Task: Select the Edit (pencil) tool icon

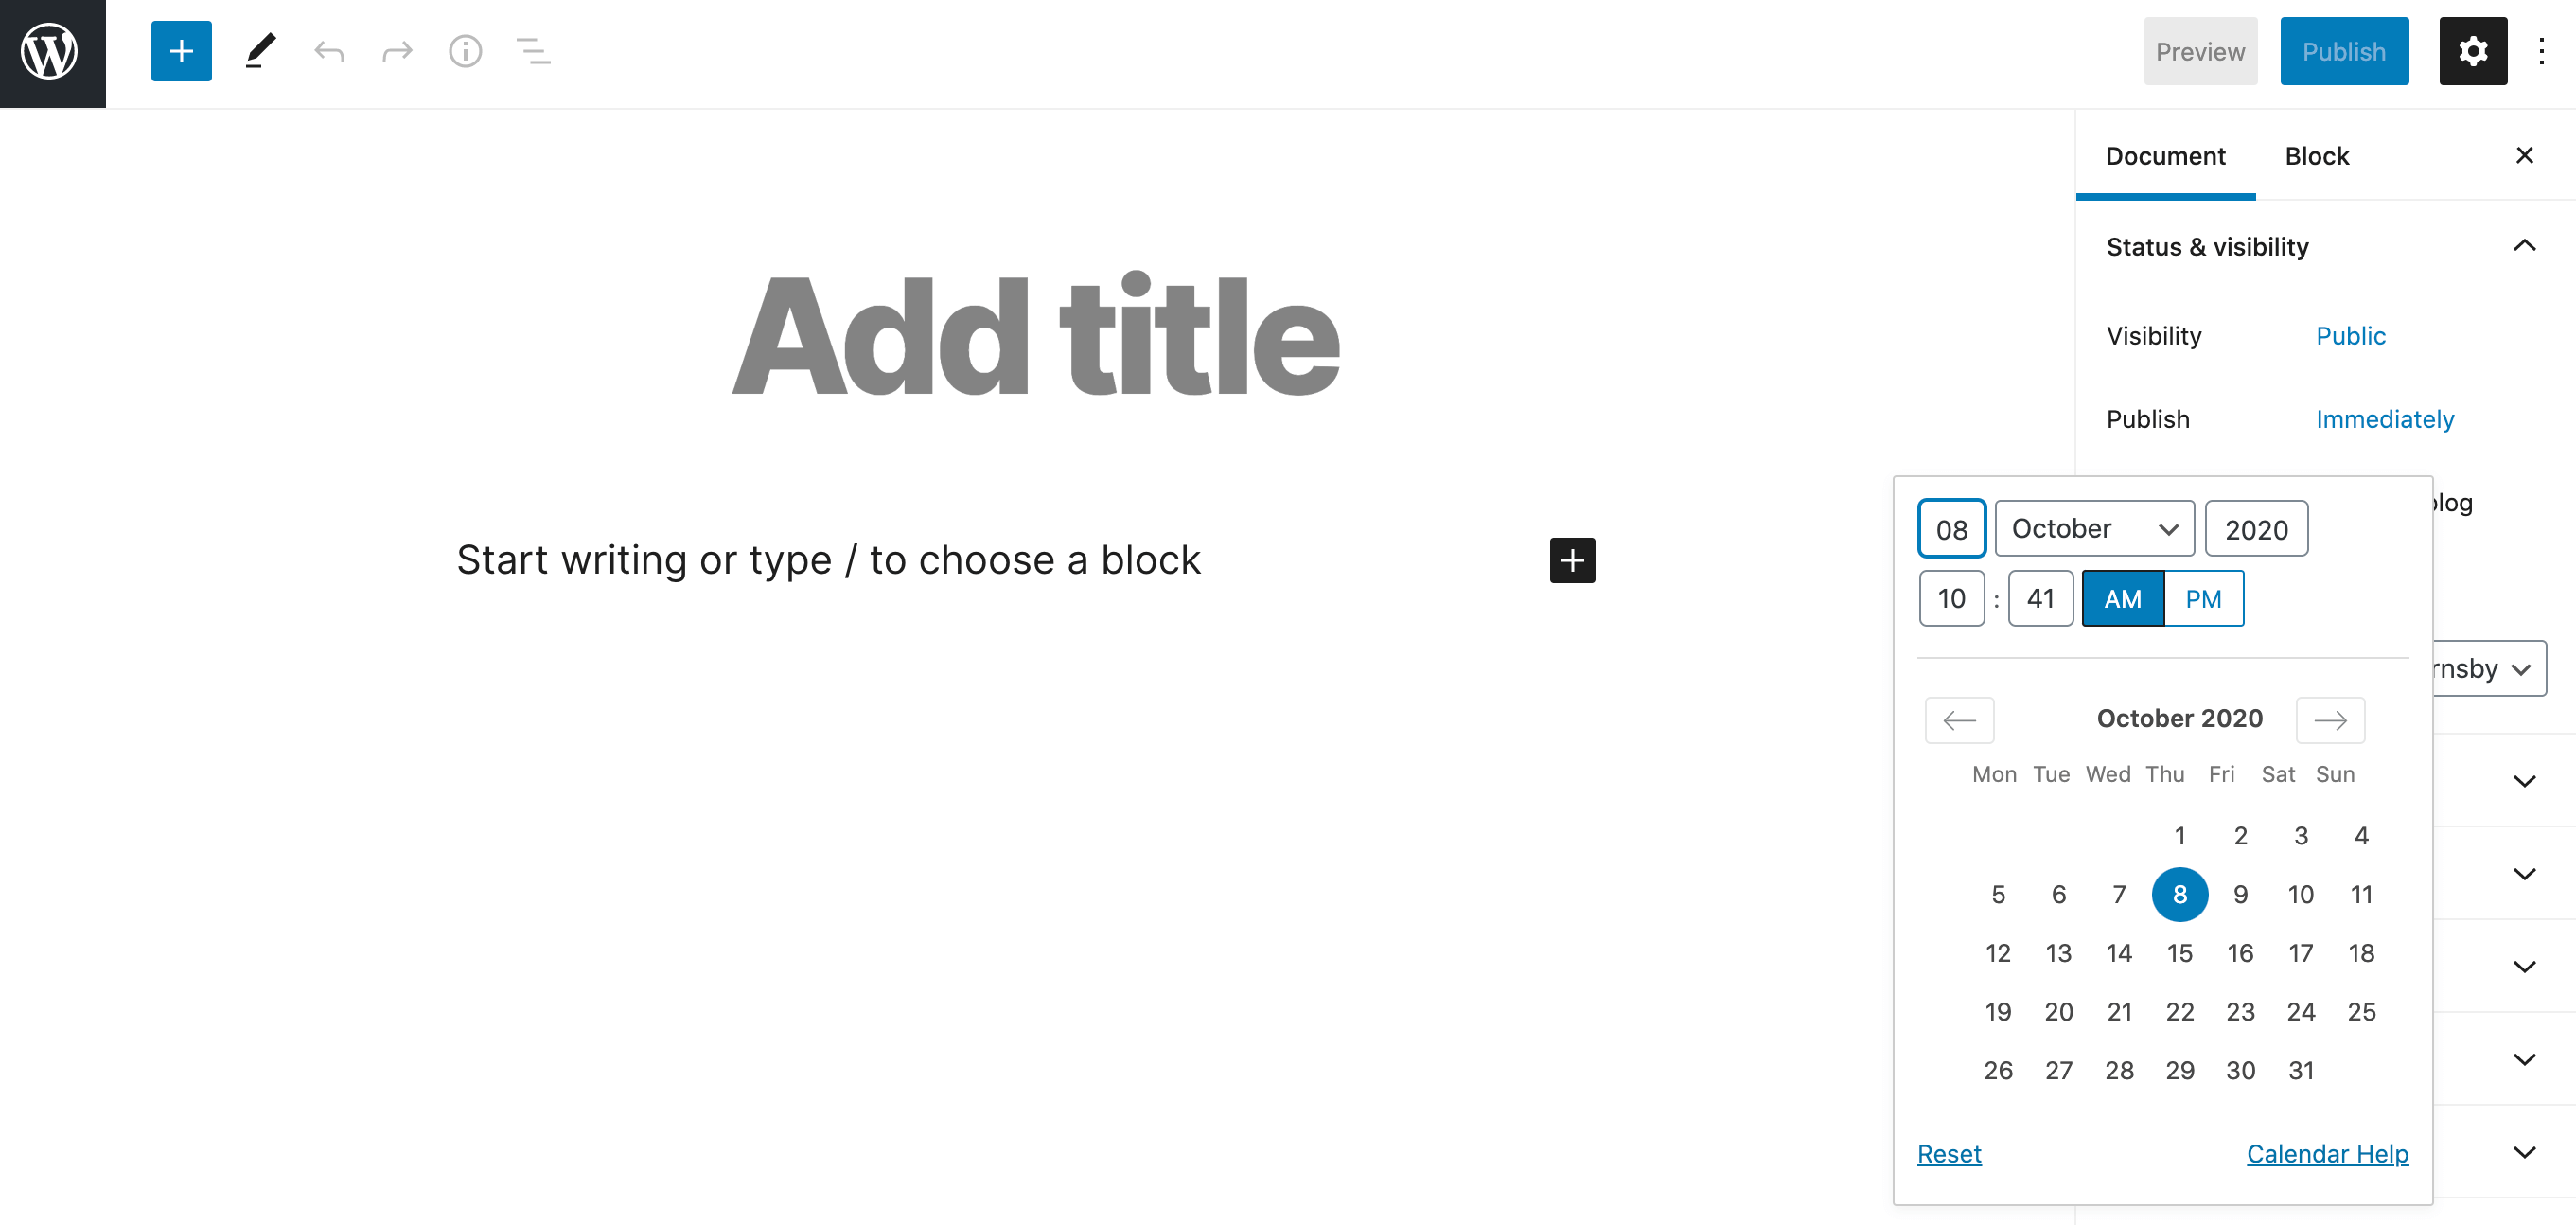Action: pyautogui.click(x=258, y=51)
